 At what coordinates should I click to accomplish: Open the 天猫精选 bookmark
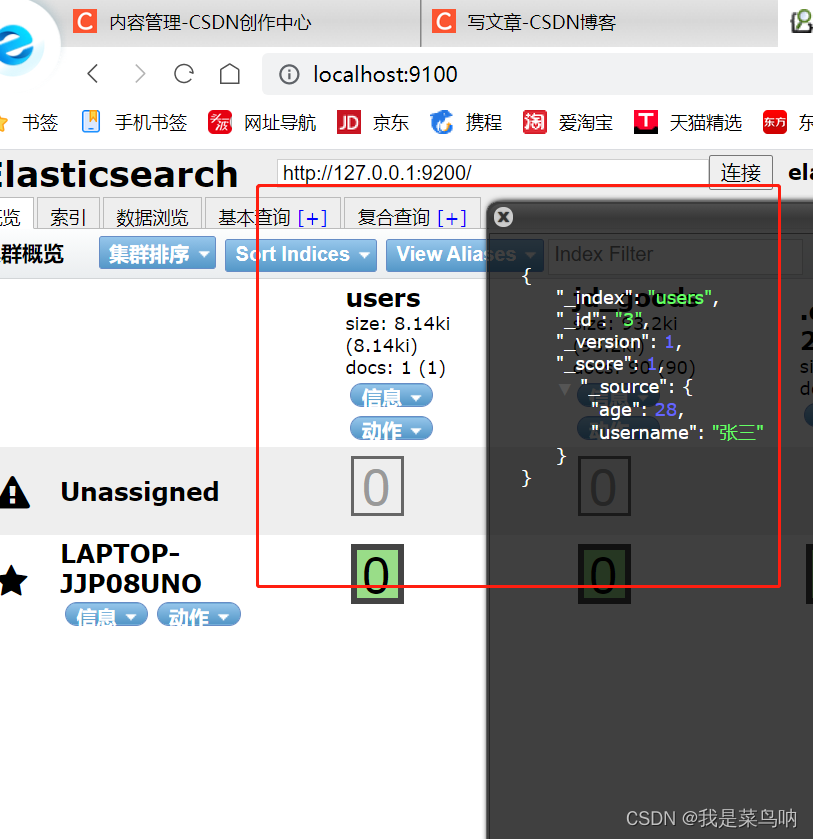point(688,123)
